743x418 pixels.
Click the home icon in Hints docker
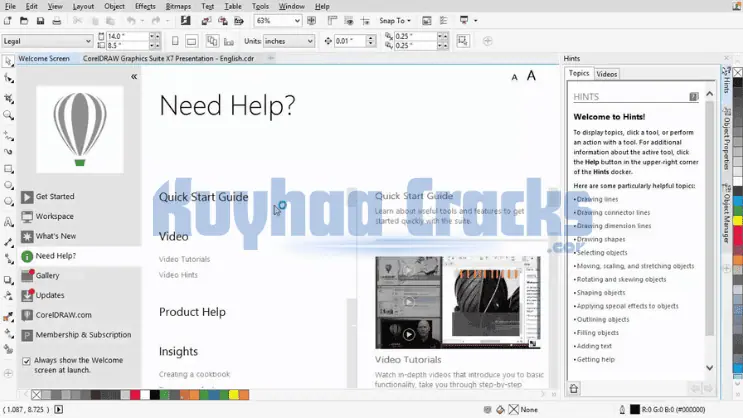pos(575,391)
